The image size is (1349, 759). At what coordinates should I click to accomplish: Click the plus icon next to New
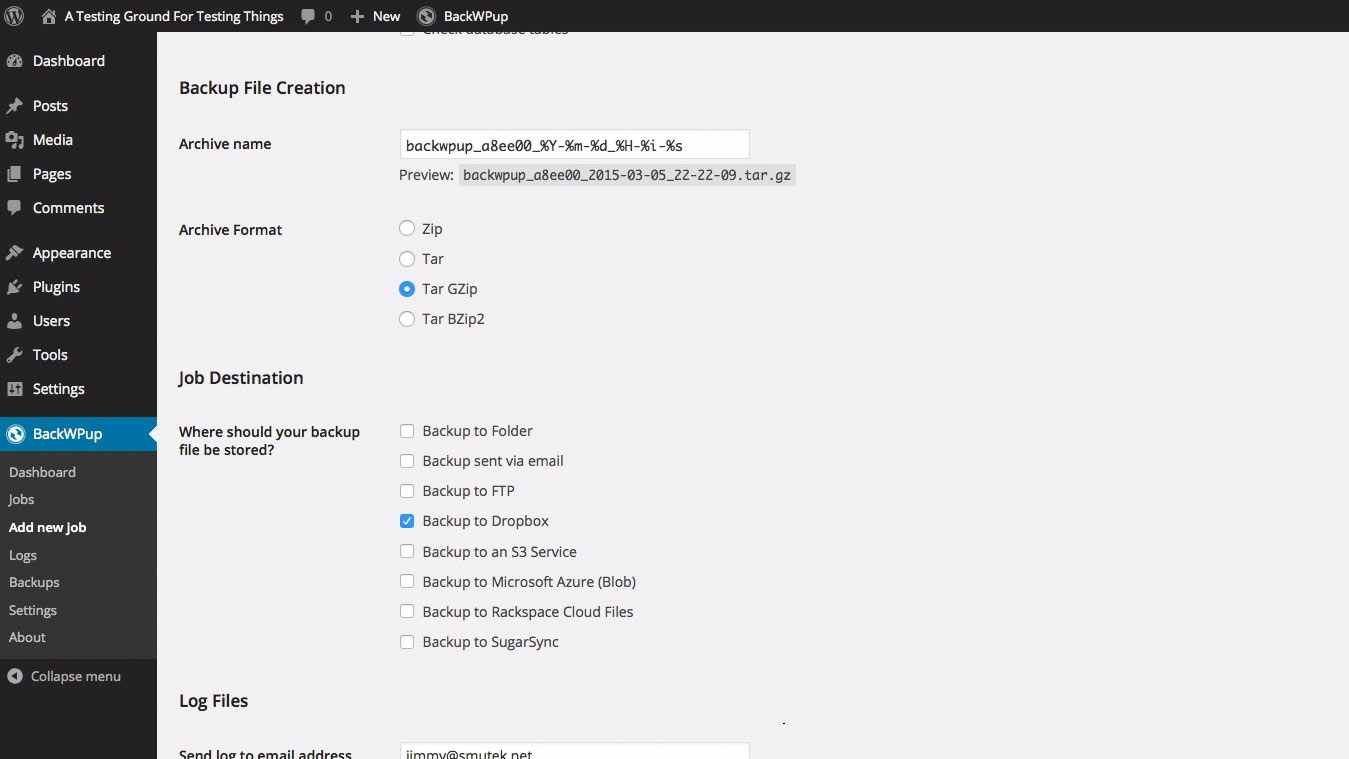pyautogui.click(x=357, y=16)
